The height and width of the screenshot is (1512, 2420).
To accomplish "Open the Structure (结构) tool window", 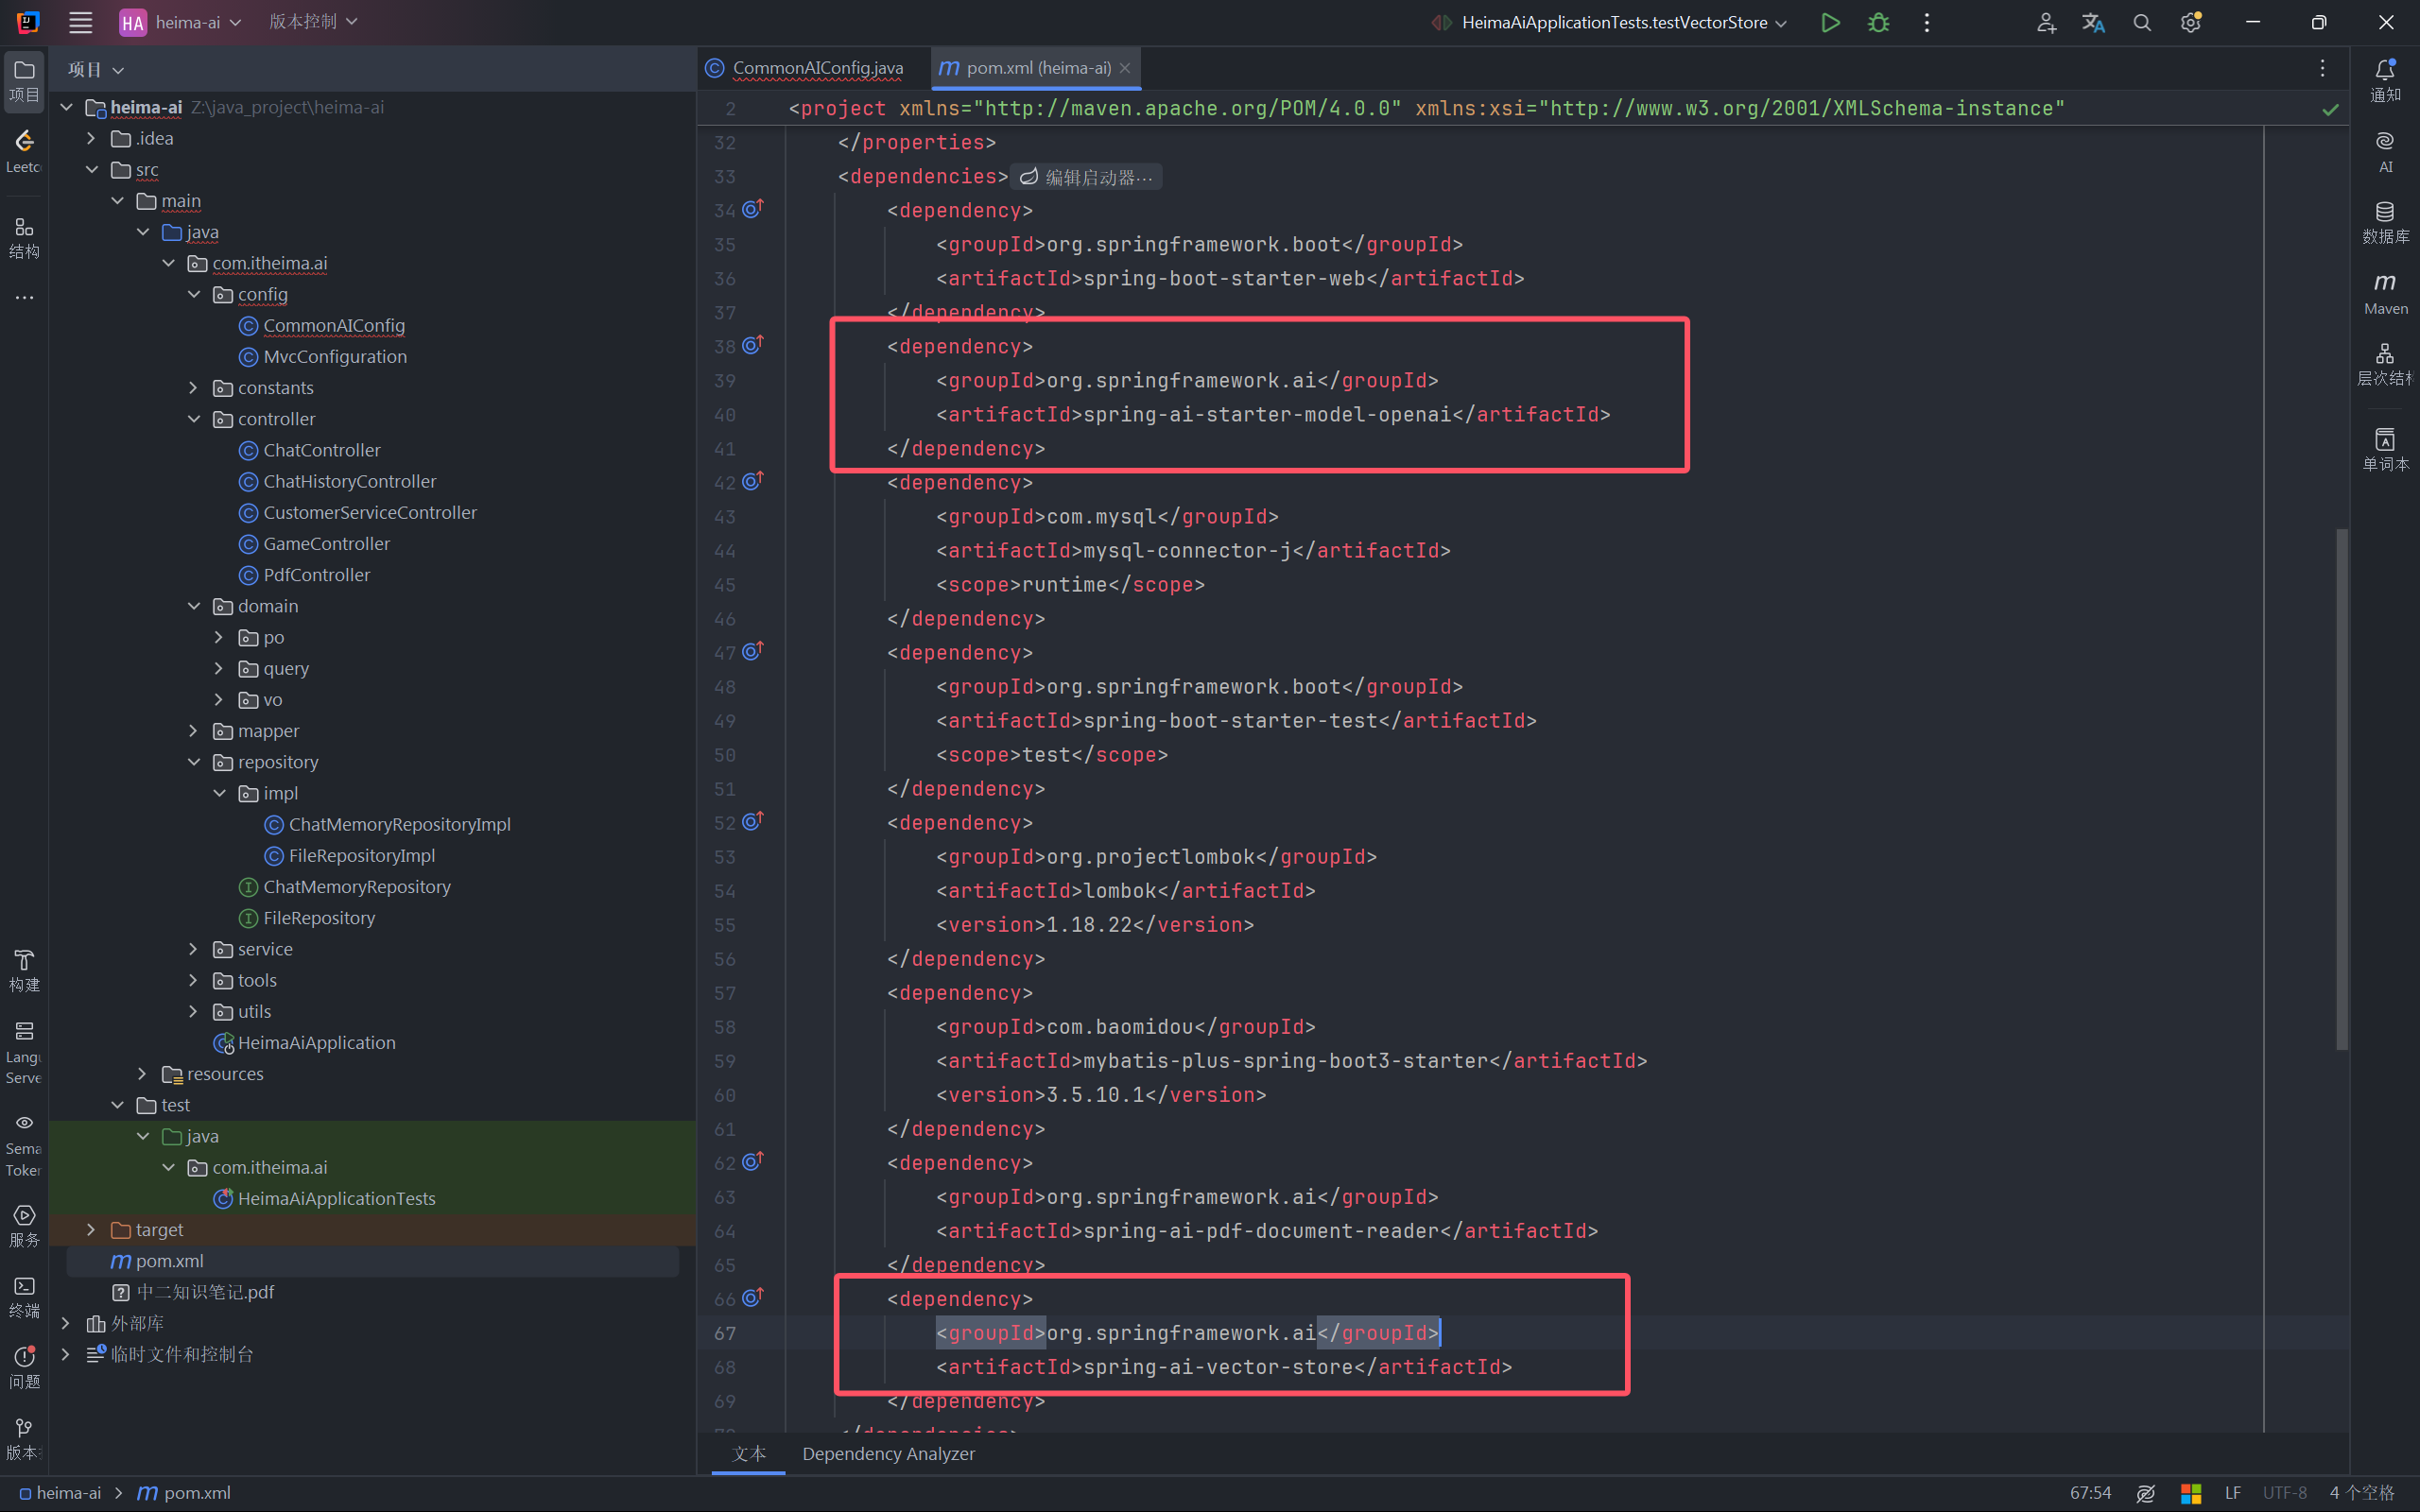I will [x=24, y=238].
